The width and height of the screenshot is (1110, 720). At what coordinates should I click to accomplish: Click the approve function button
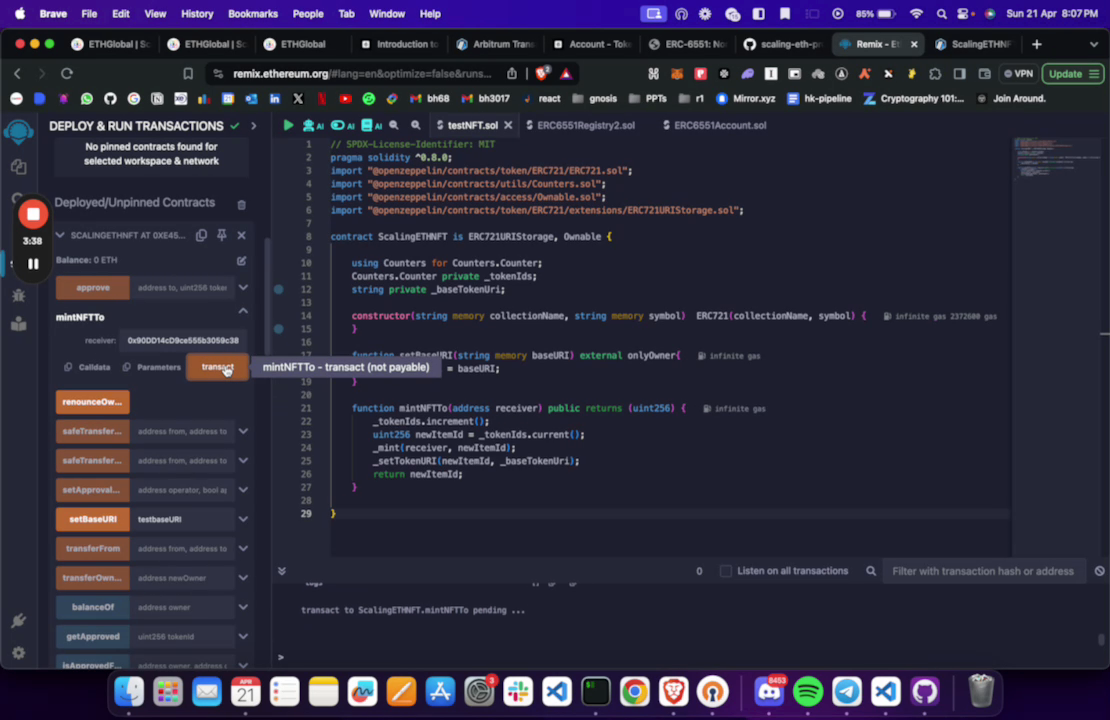(x=93, y=288)
